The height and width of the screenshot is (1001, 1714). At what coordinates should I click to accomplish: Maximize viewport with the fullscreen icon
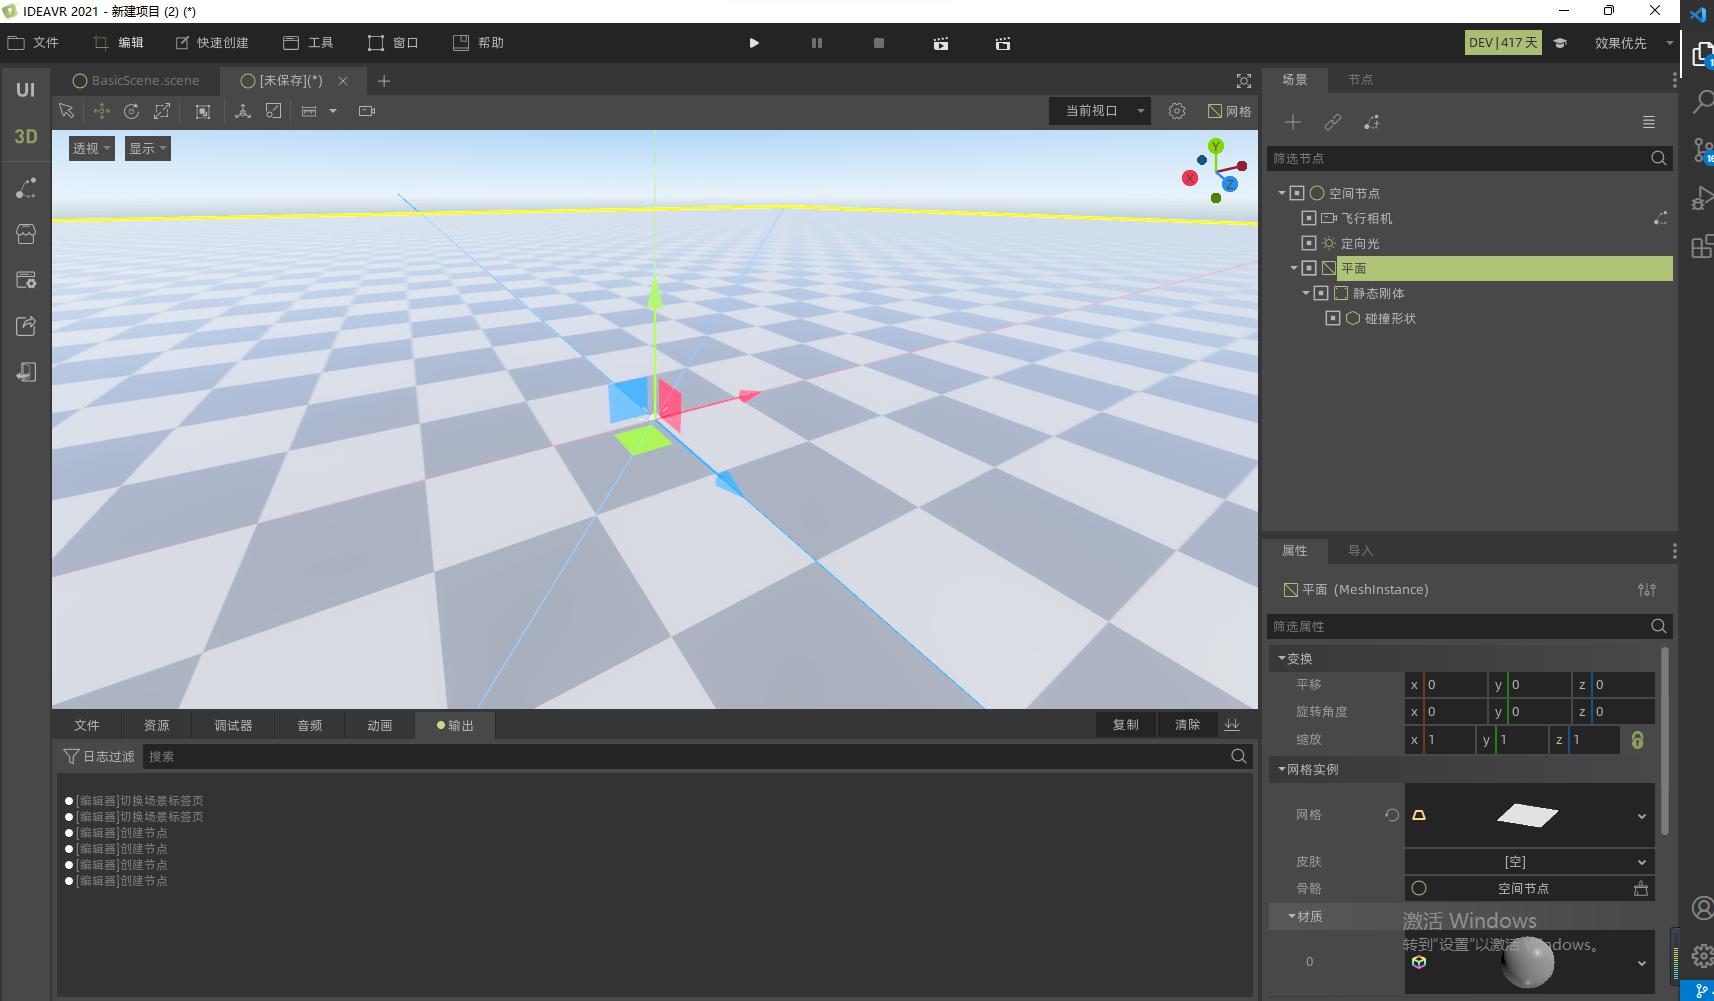point(1244,81)
